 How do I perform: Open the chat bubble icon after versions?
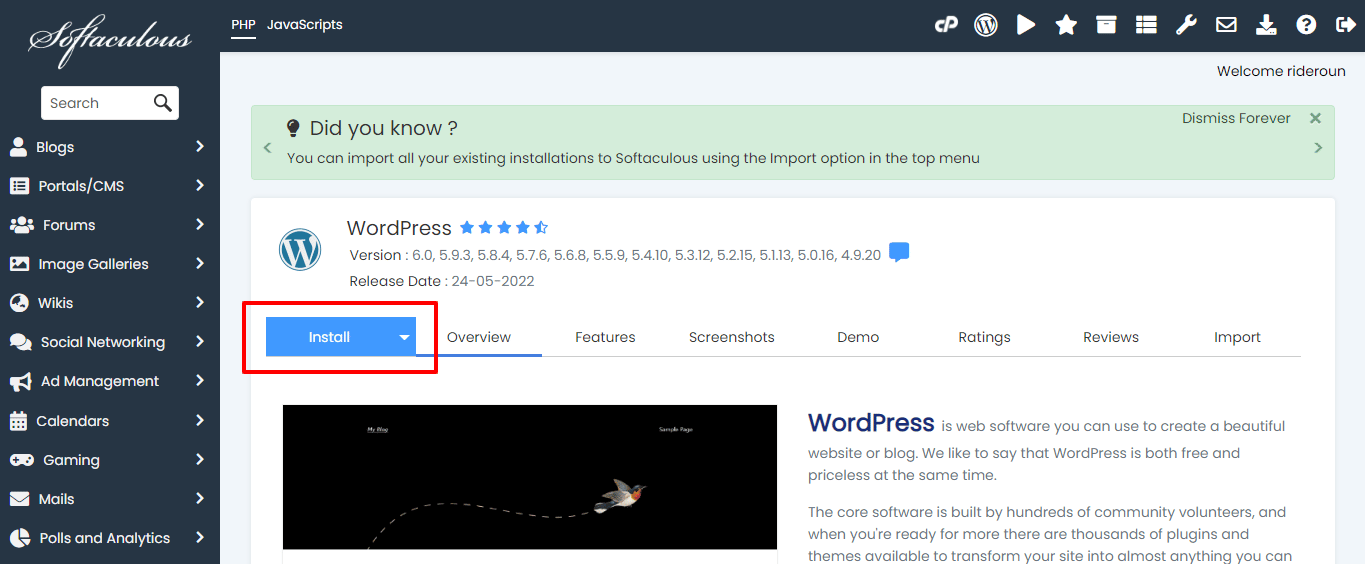[899, 252]
